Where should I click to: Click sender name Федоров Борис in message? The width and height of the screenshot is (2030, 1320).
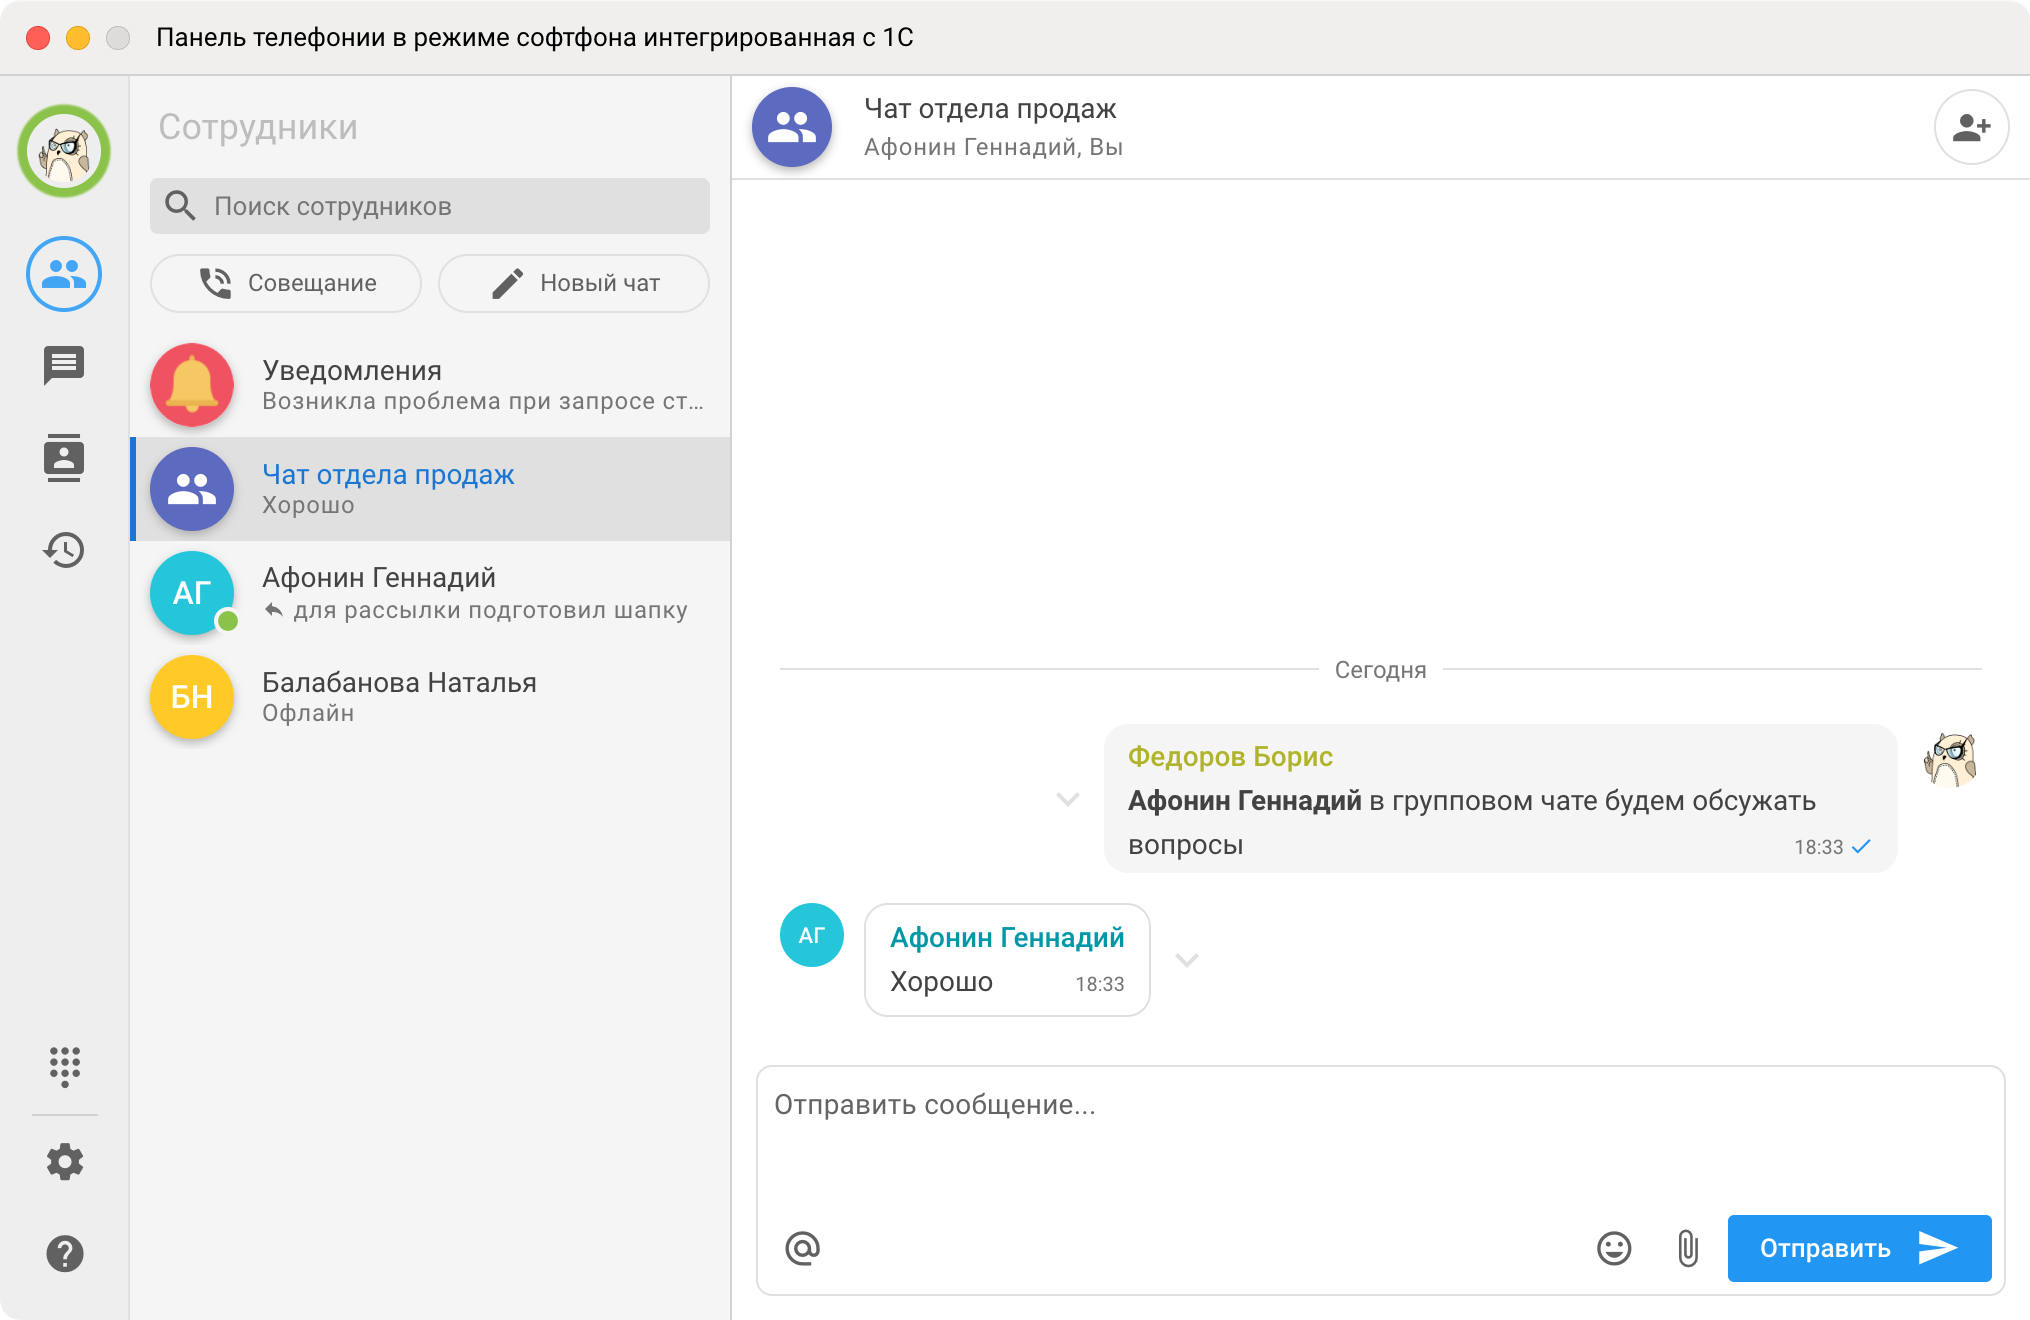click(1230, 757)
